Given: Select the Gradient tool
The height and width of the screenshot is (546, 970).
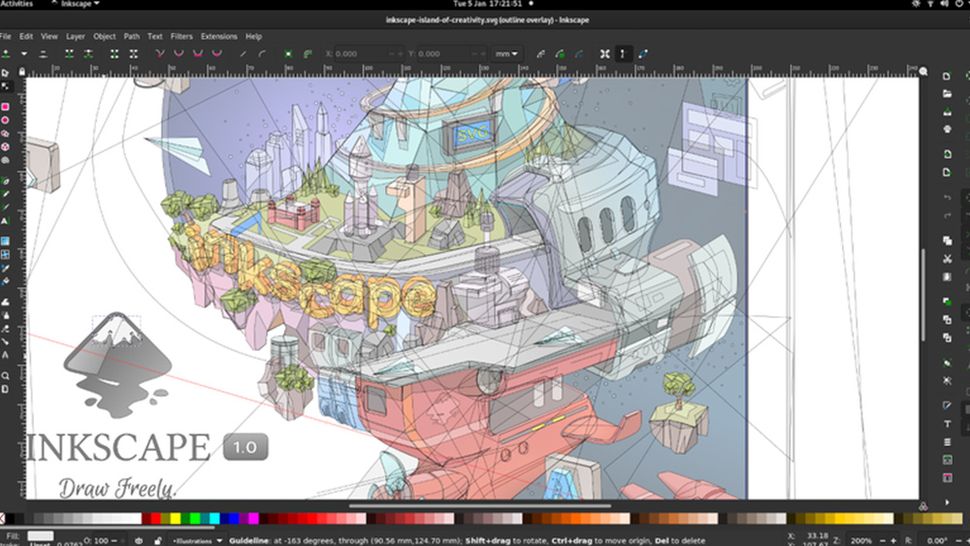Looking at the screenshot, I should pos(6,241).
